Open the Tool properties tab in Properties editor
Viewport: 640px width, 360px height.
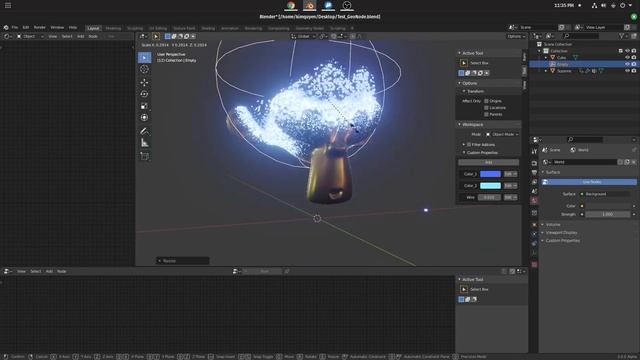(534, 151)
